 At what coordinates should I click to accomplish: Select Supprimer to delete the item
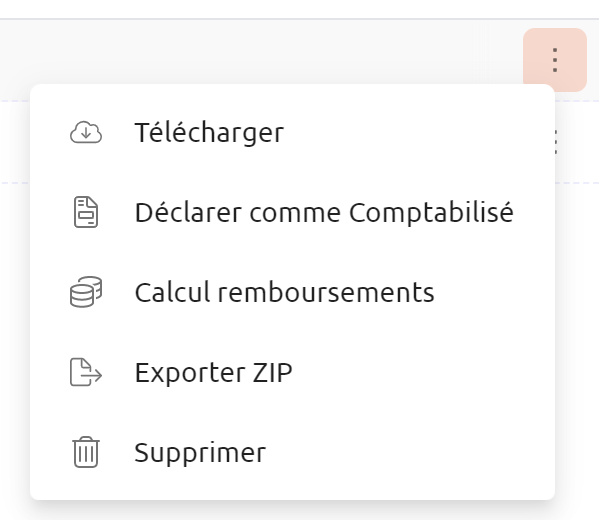pyautogui.click(x=292, y=452)
